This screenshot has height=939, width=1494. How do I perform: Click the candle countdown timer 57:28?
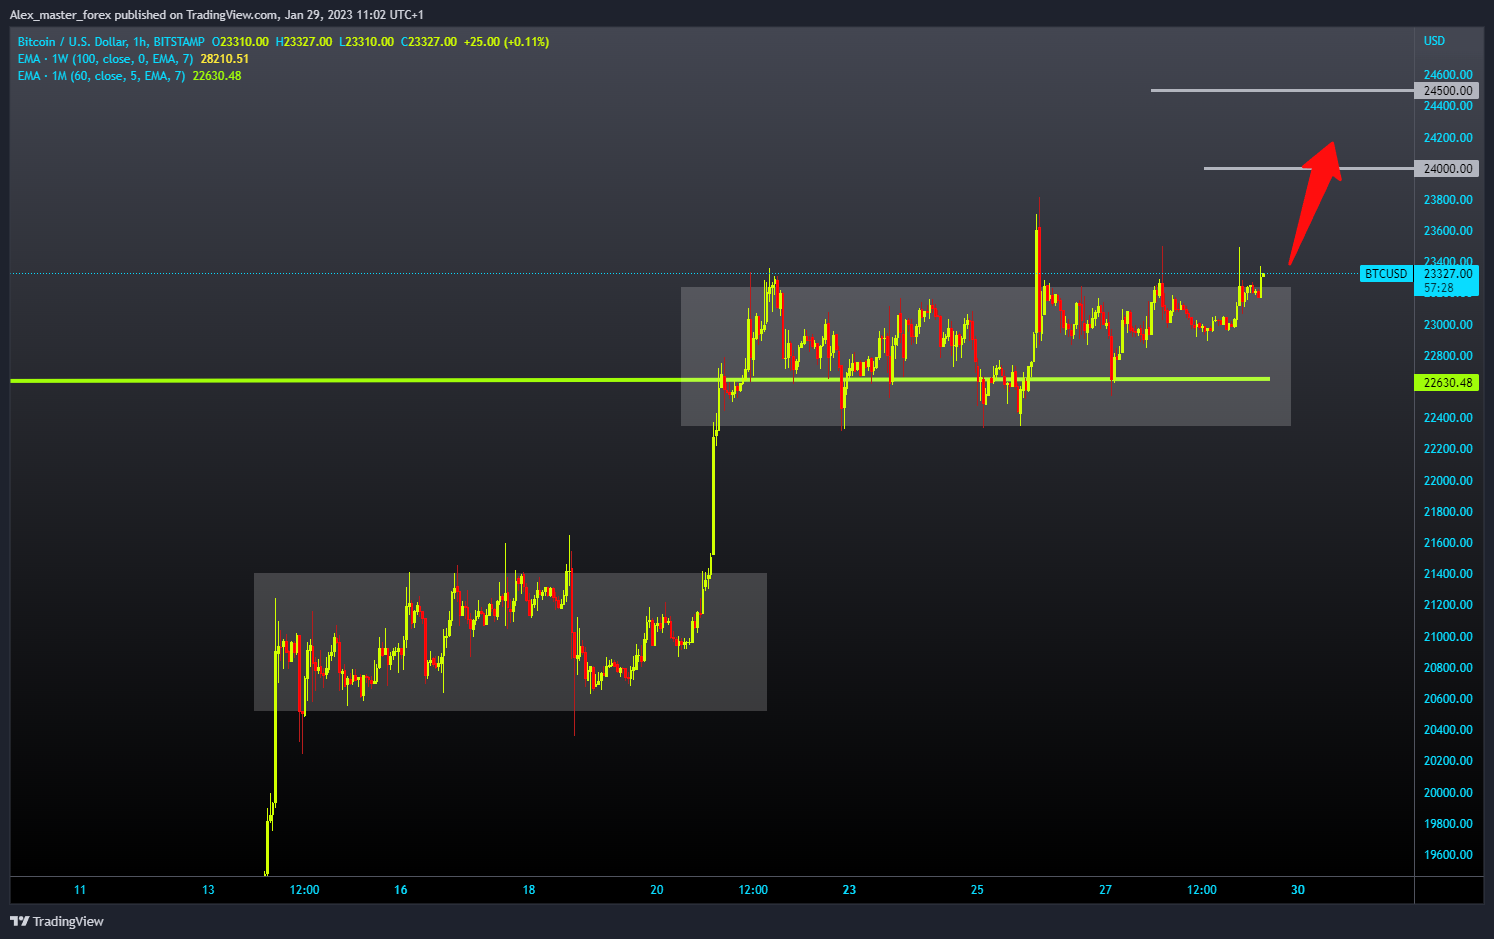click(1438, 288)
